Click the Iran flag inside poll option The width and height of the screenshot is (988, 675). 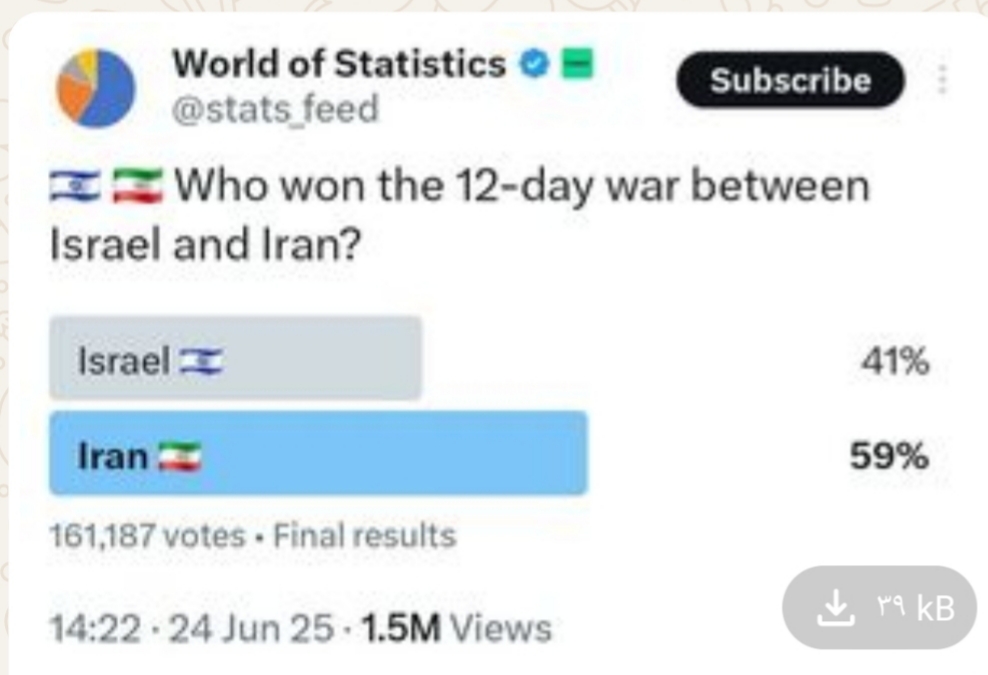coord(180,457)
